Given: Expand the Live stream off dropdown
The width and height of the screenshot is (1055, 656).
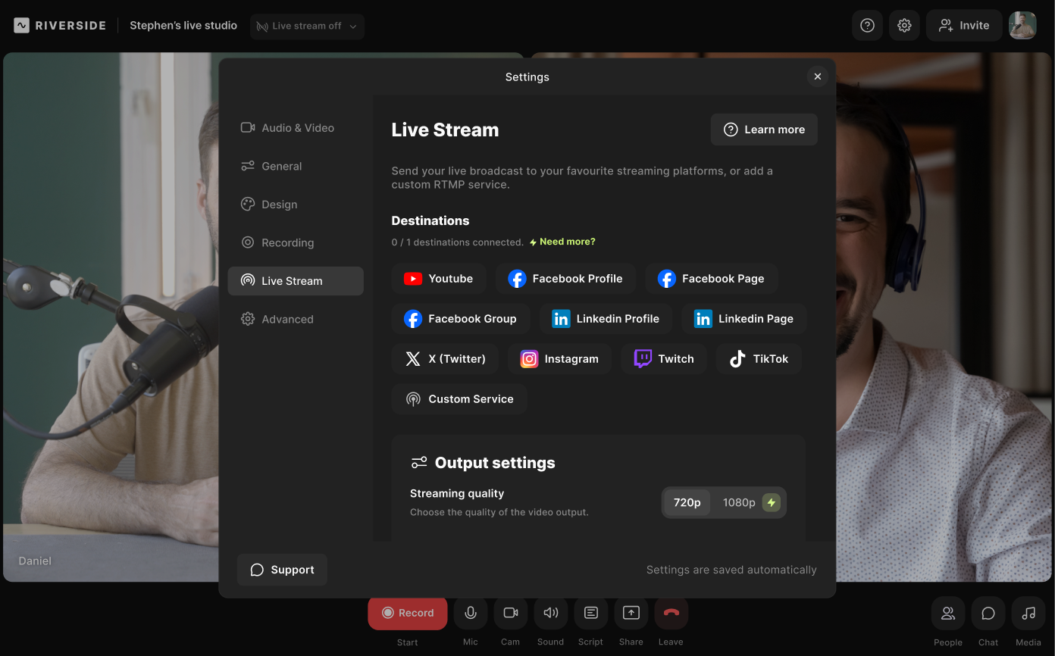Looking at the screenshot, I should click(x=306, y=26).
